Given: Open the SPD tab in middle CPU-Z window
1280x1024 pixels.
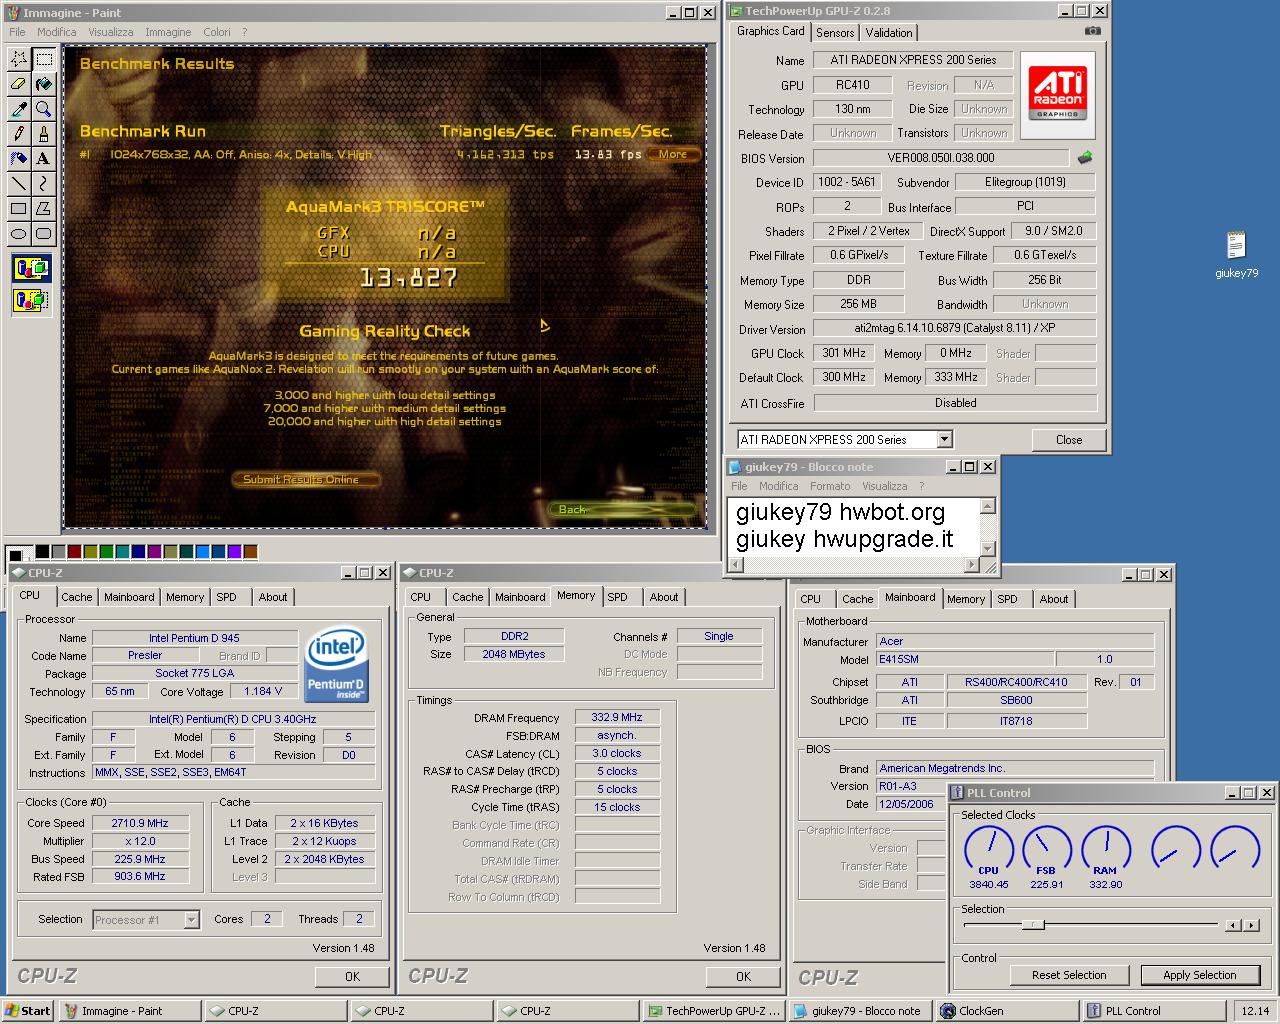Looking at the screenshot, I should click(x=618, y=597).
